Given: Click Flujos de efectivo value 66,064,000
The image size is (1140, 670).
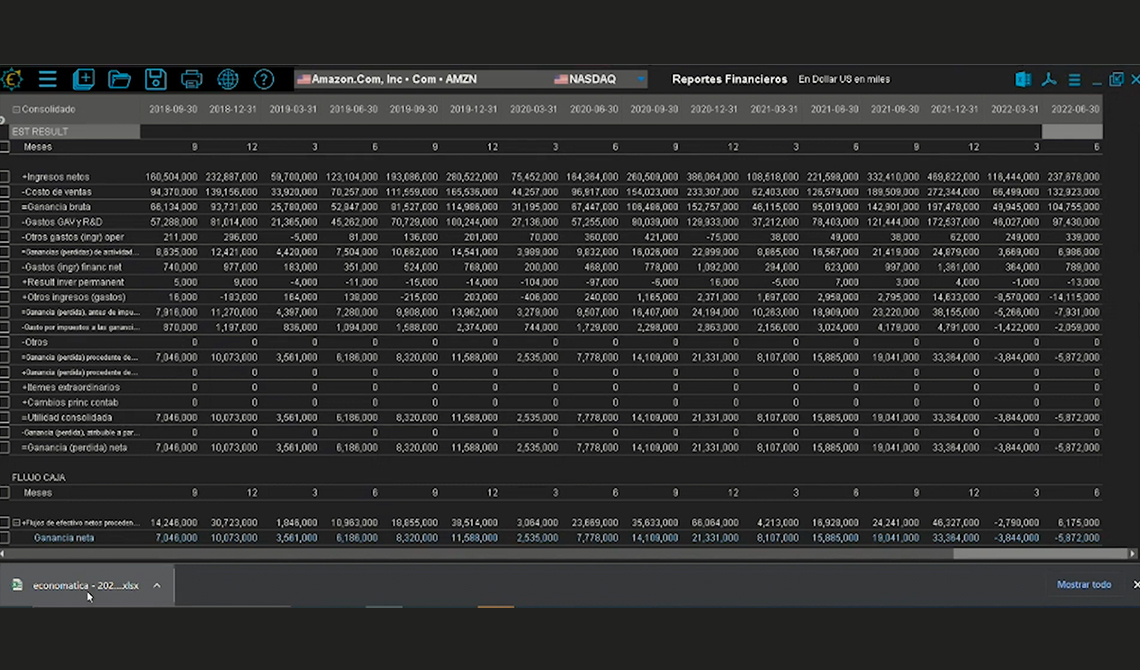Looking at the screenshot, I should pos(717,522).
